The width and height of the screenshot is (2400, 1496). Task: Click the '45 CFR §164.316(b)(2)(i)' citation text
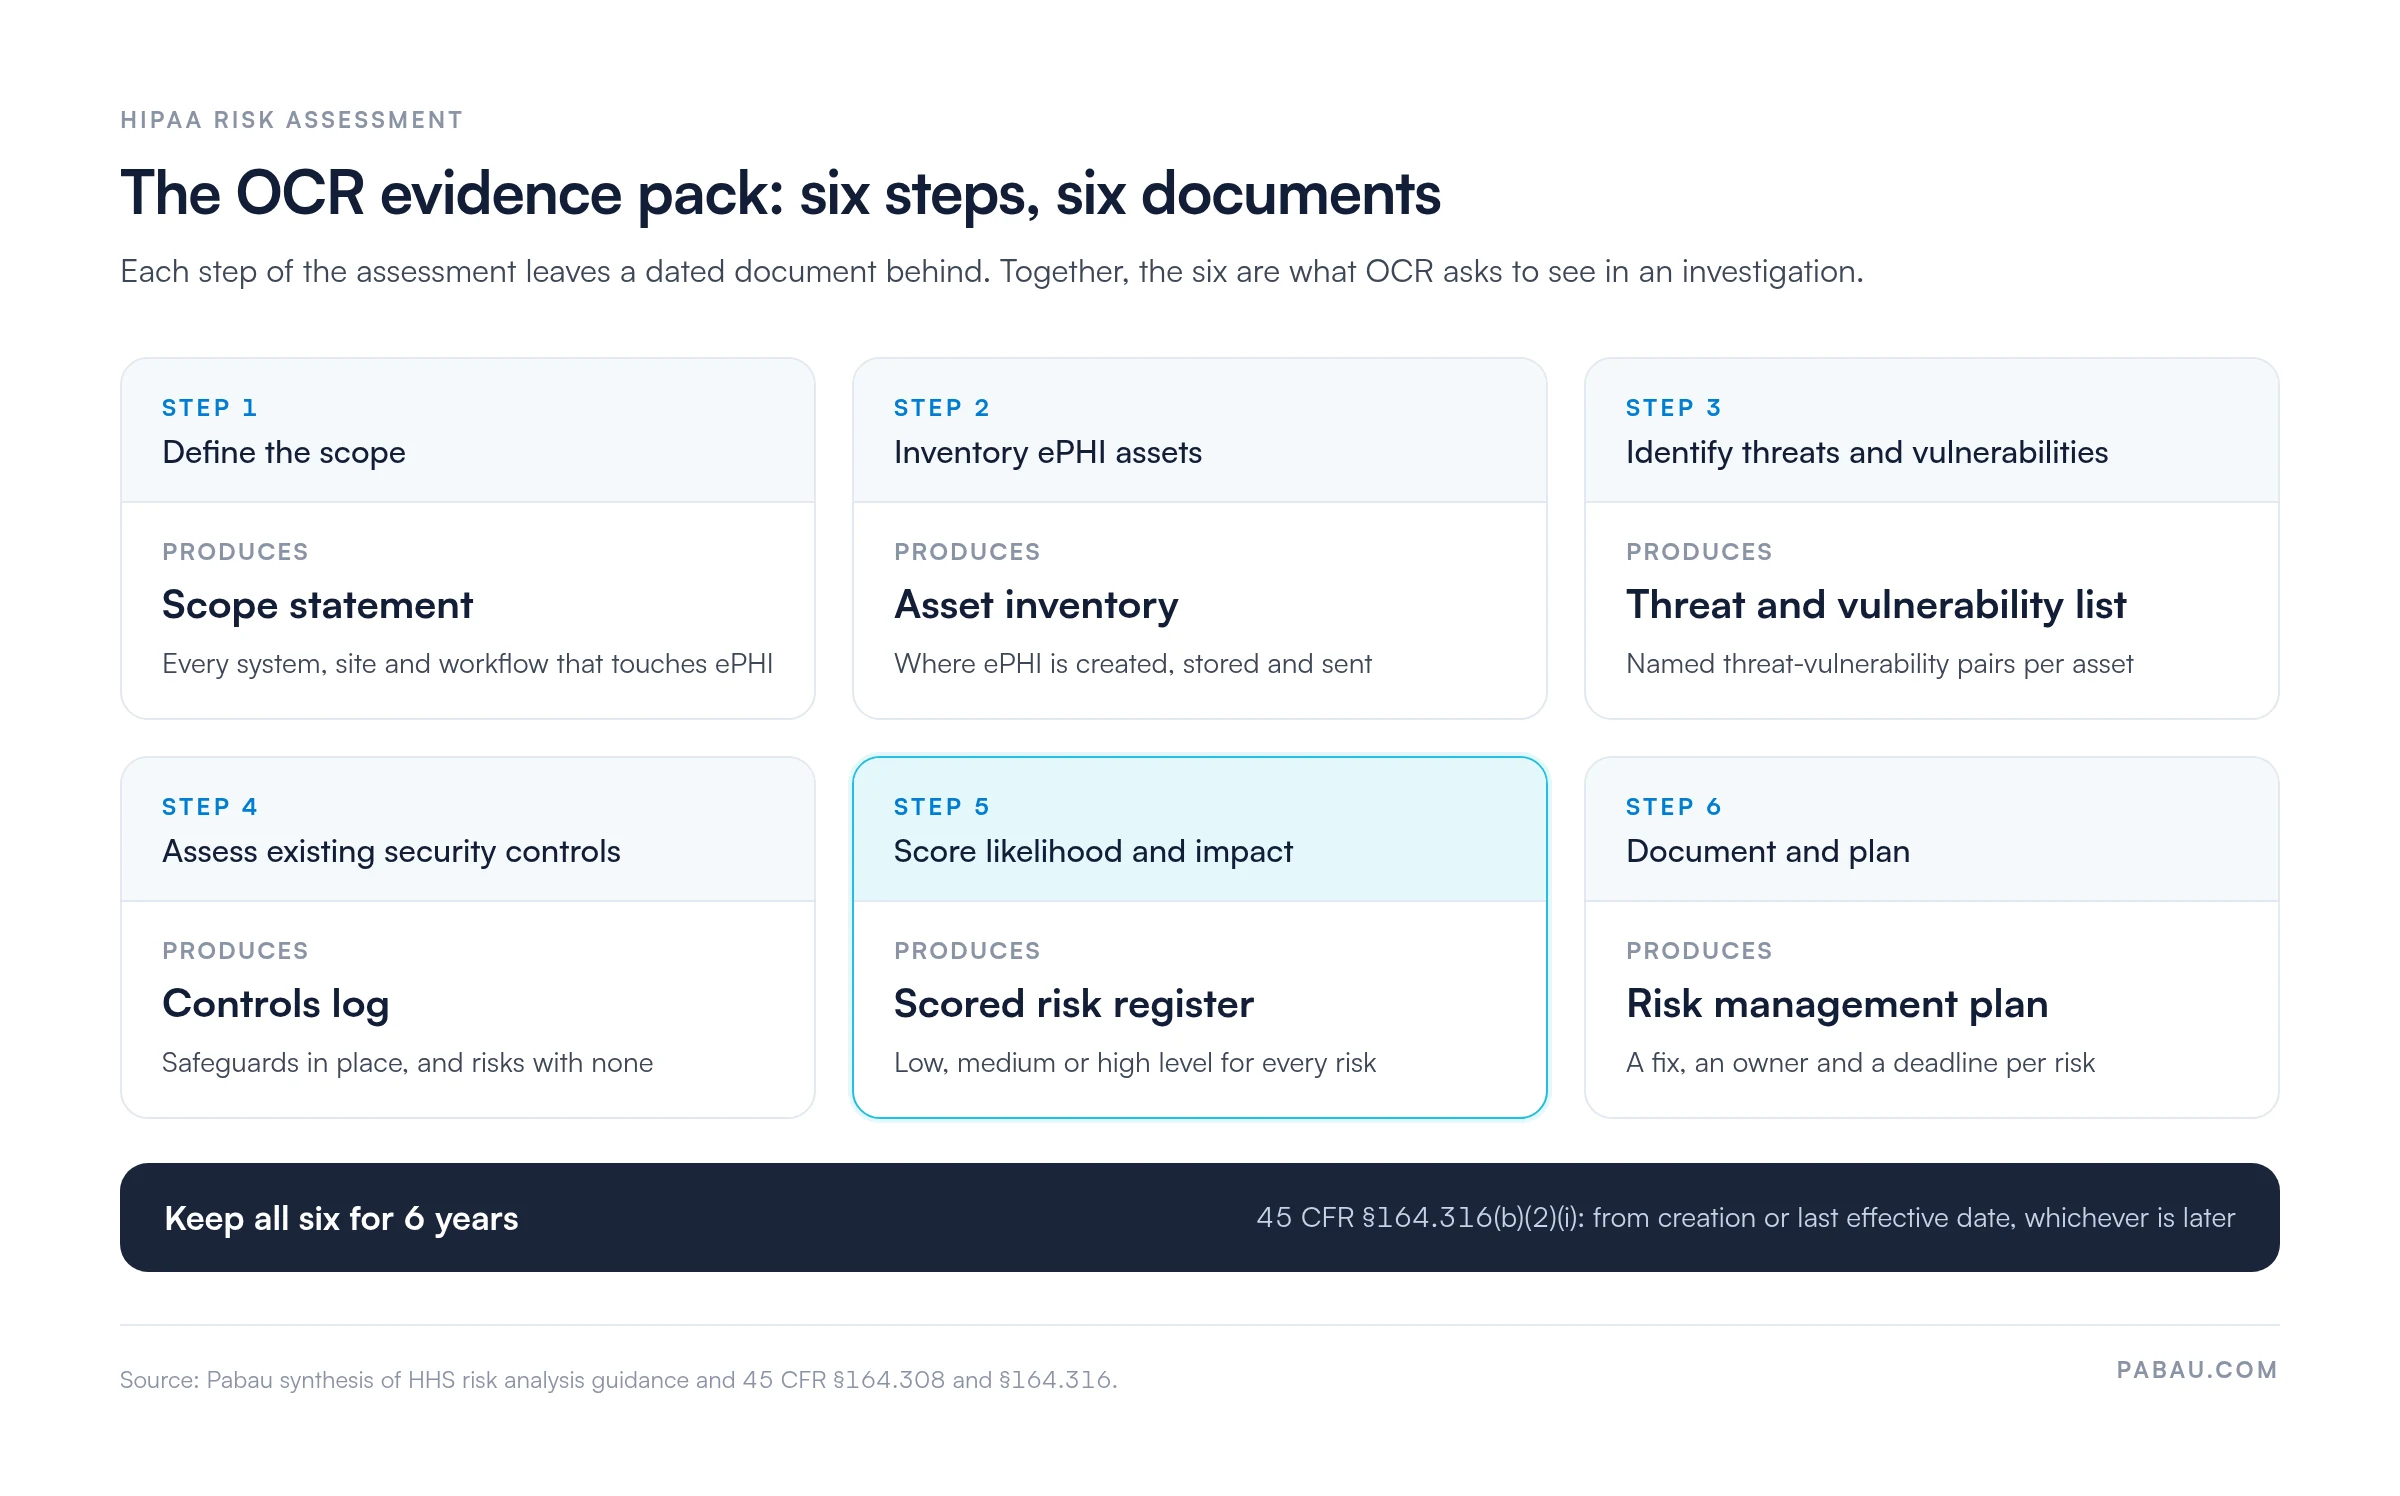(x=1420, y=1218)
